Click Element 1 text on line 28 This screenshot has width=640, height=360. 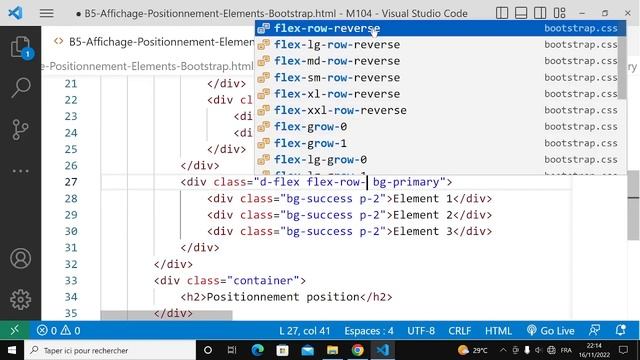point(423,199)
